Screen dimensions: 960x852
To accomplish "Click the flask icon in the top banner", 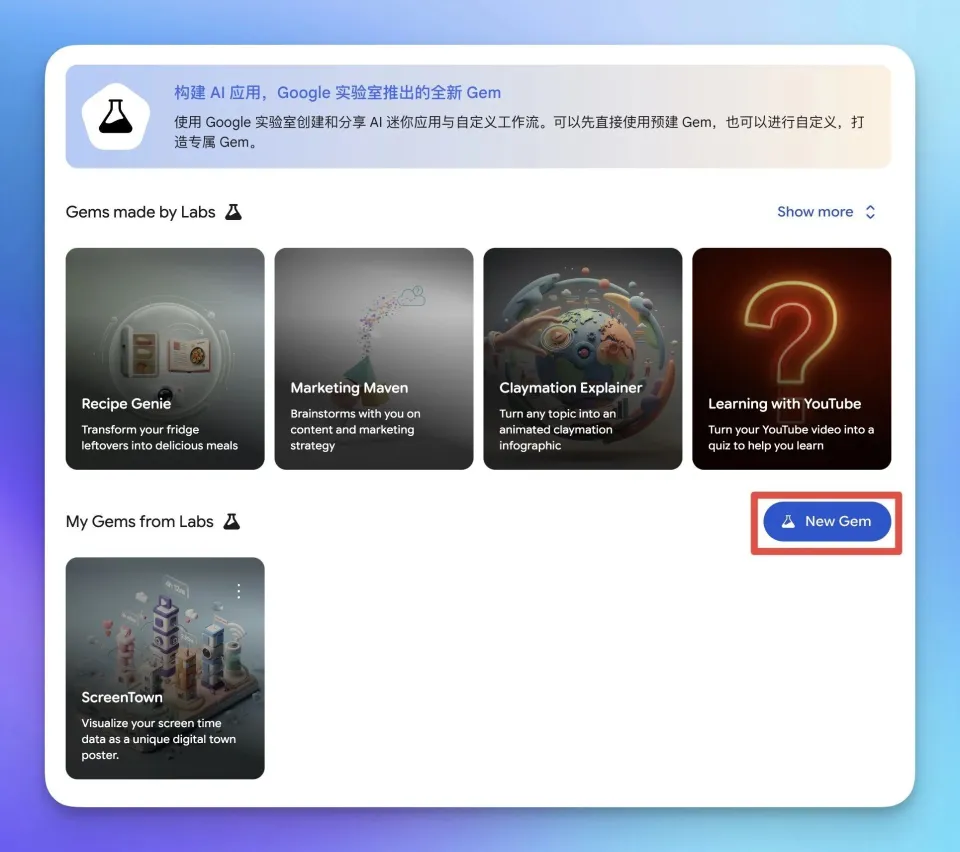I will tap(116, 117).
